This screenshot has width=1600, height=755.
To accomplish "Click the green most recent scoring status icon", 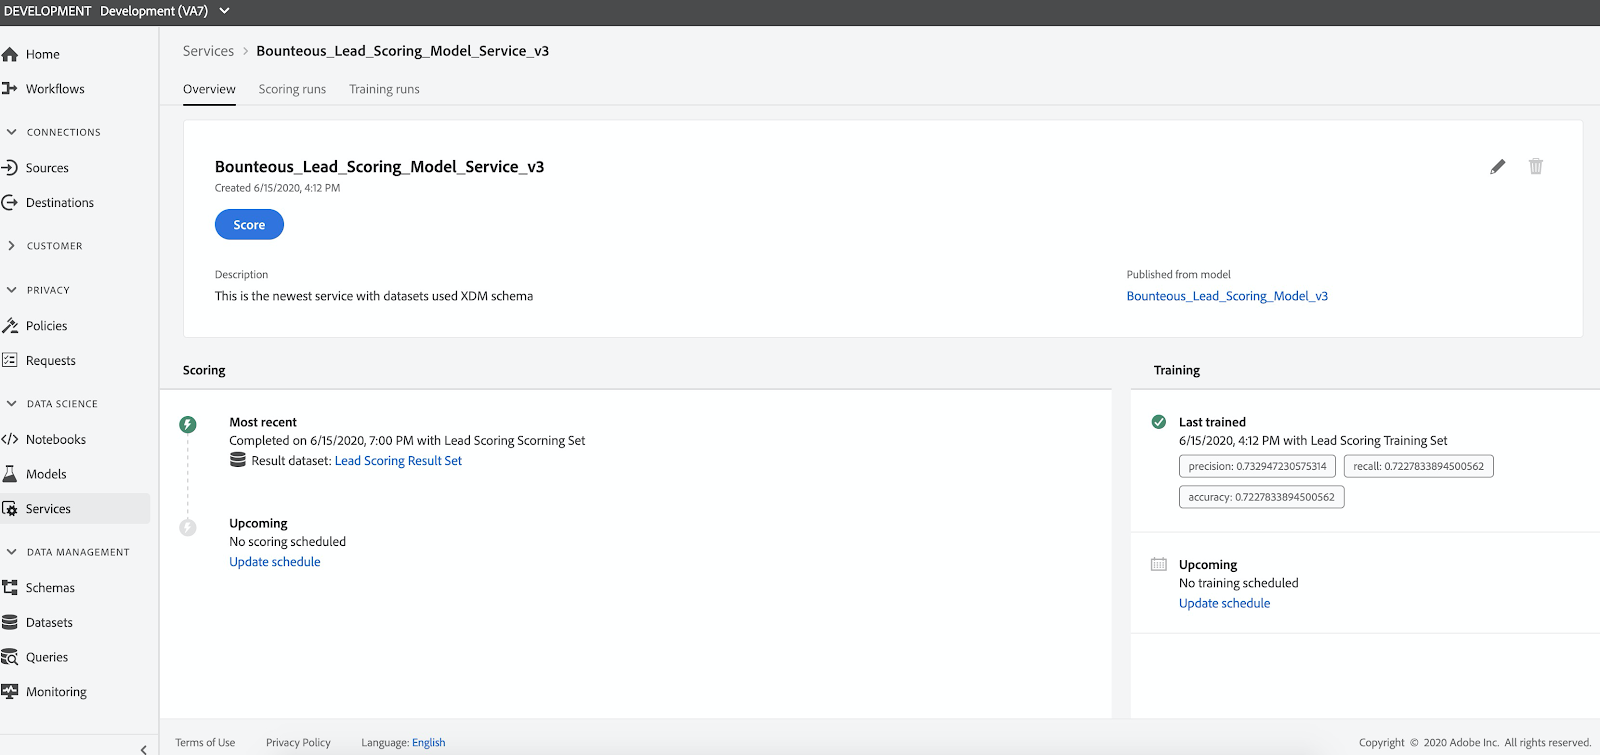I will tap(188, 425).
